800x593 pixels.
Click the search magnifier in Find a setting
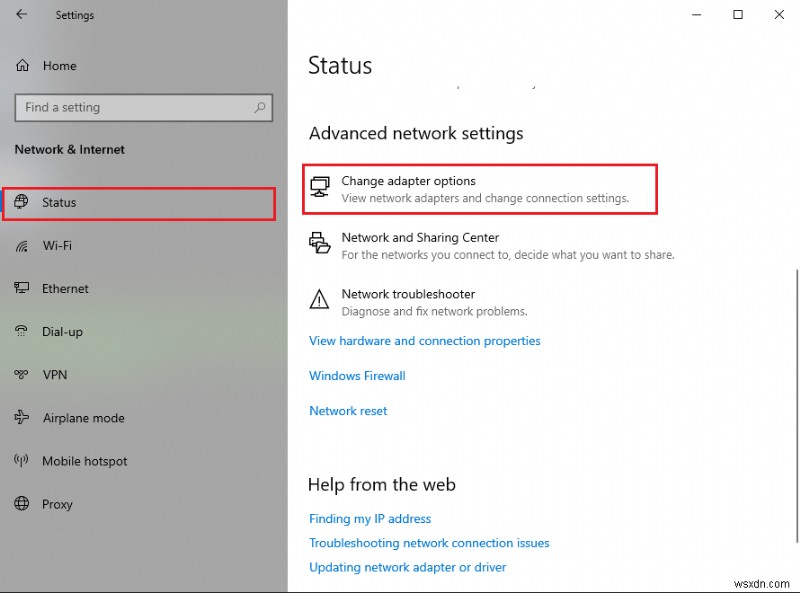pyautogui.click(x=258, y=107)
